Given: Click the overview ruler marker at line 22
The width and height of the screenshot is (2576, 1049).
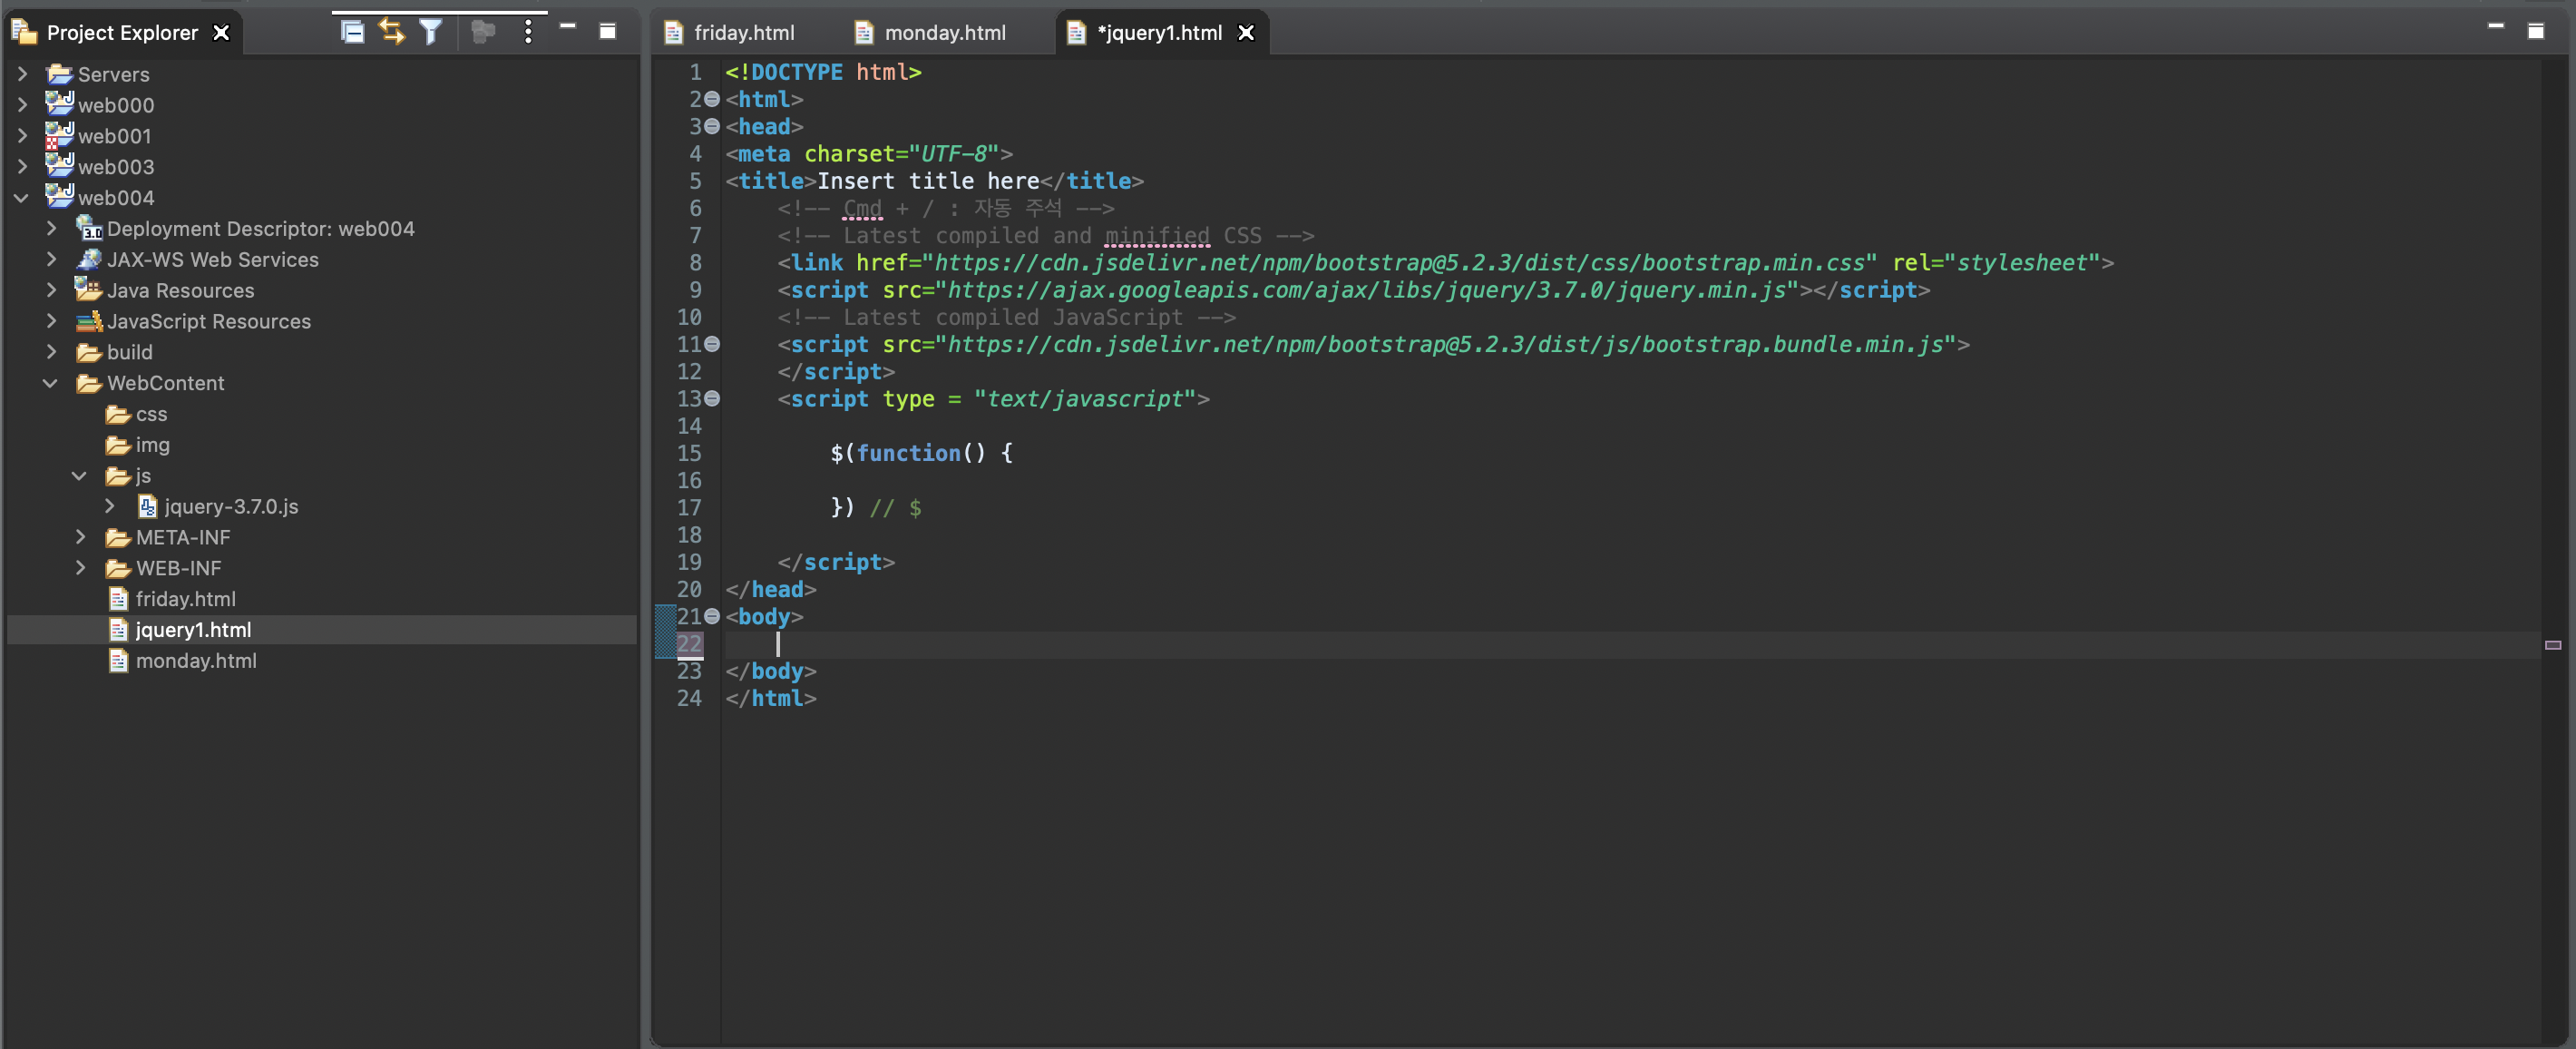Looking at the screenshot, I should (2552, 645).
